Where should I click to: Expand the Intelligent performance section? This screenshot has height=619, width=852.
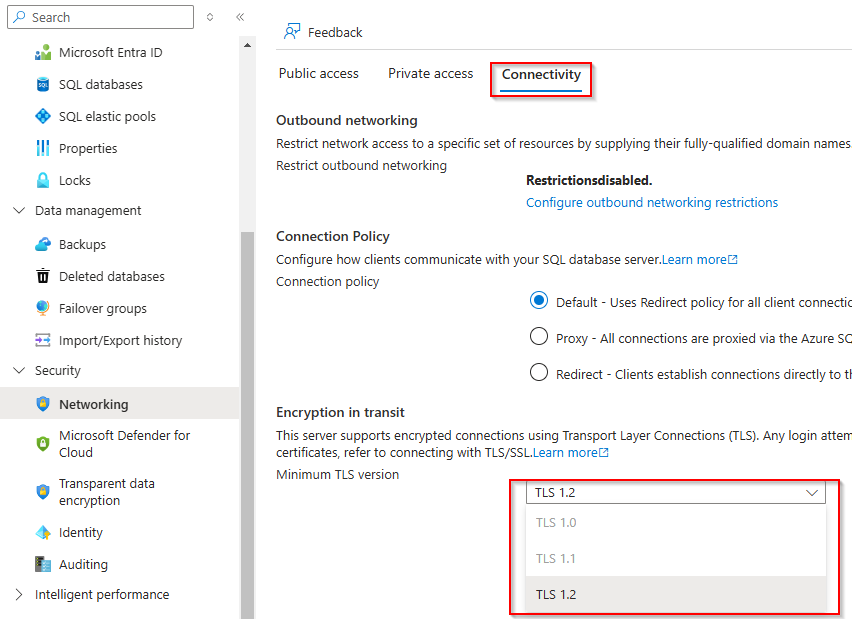19,595
